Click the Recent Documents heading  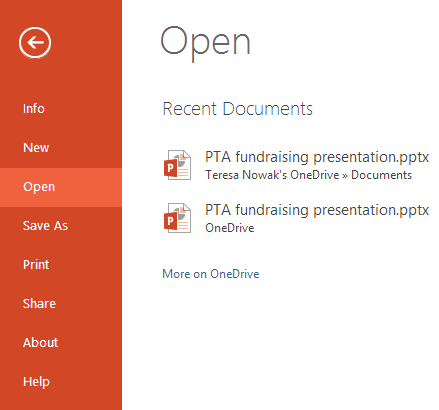238,109
